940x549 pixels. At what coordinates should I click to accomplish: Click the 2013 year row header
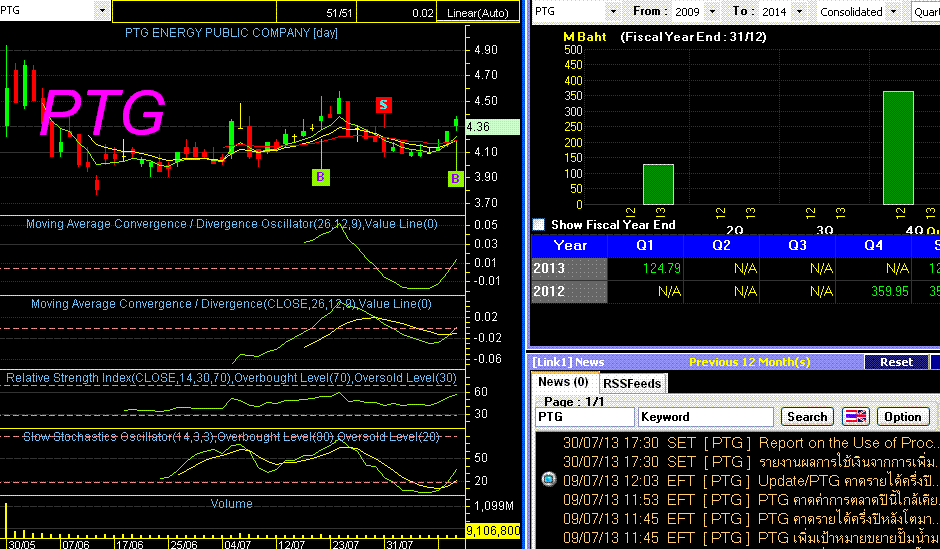coord(569,269)
